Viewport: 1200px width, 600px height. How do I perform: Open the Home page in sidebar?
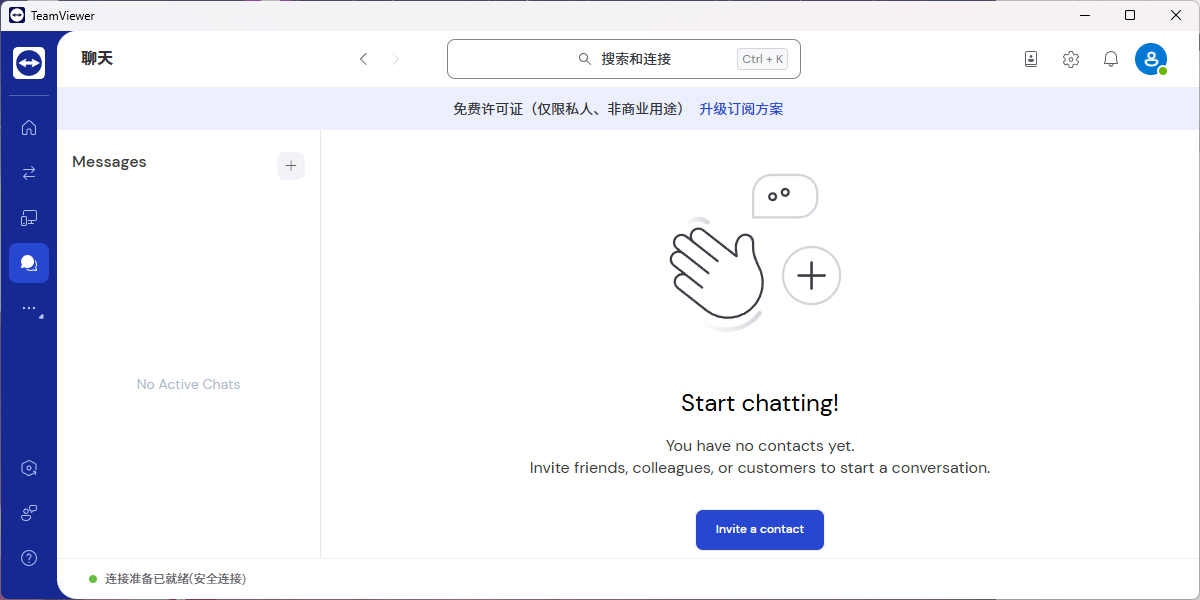point(29,127)
